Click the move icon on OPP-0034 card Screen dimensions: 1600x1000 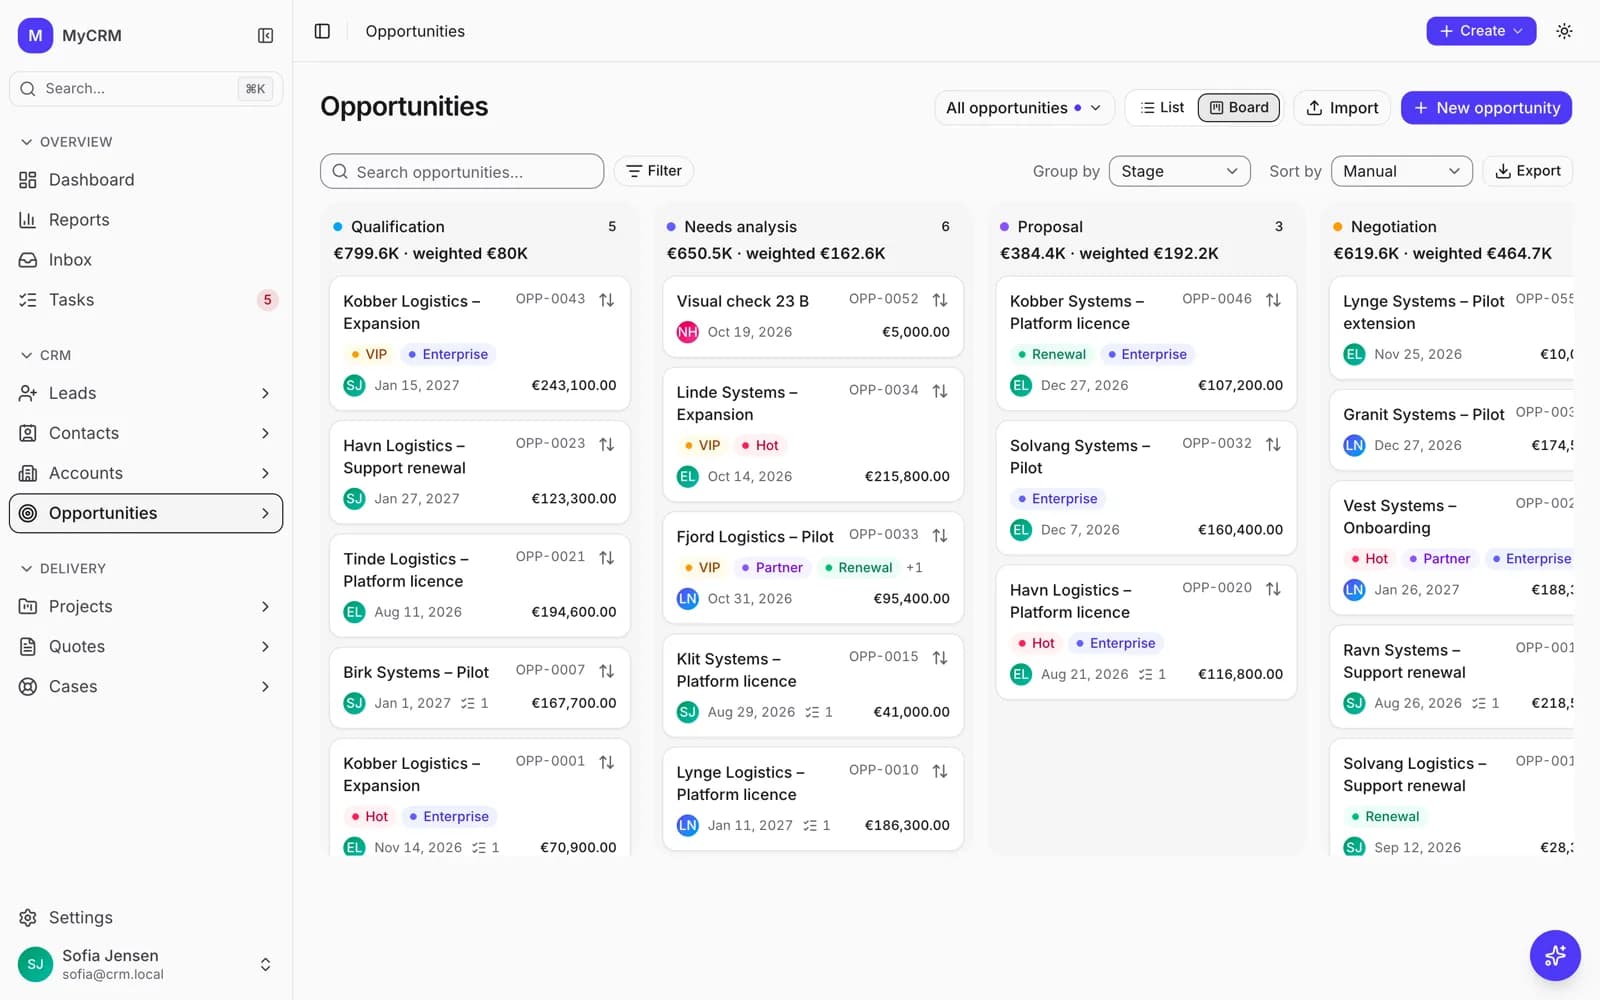pos(940,391)
